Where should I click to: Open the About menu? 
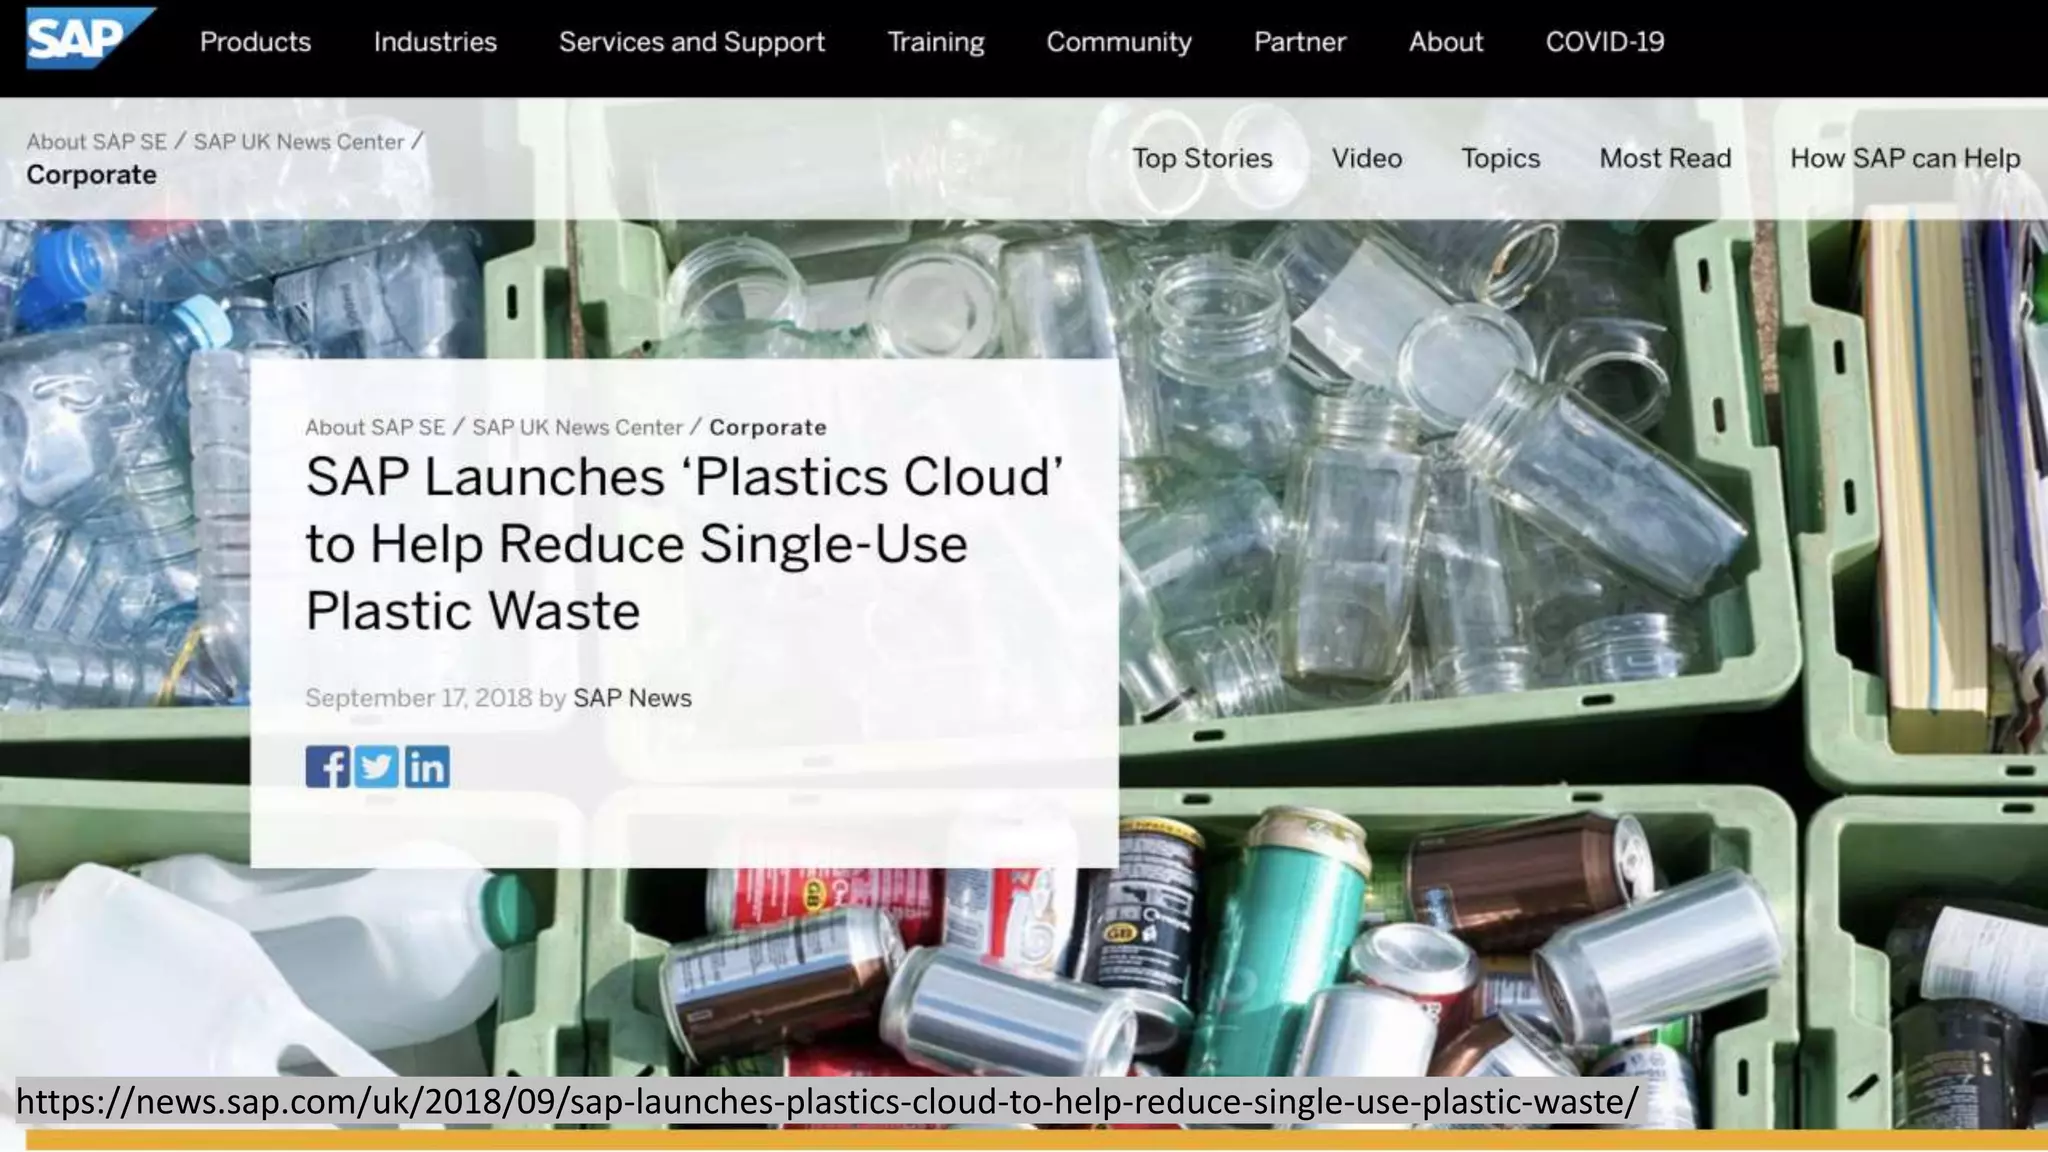pos(1446,42)
